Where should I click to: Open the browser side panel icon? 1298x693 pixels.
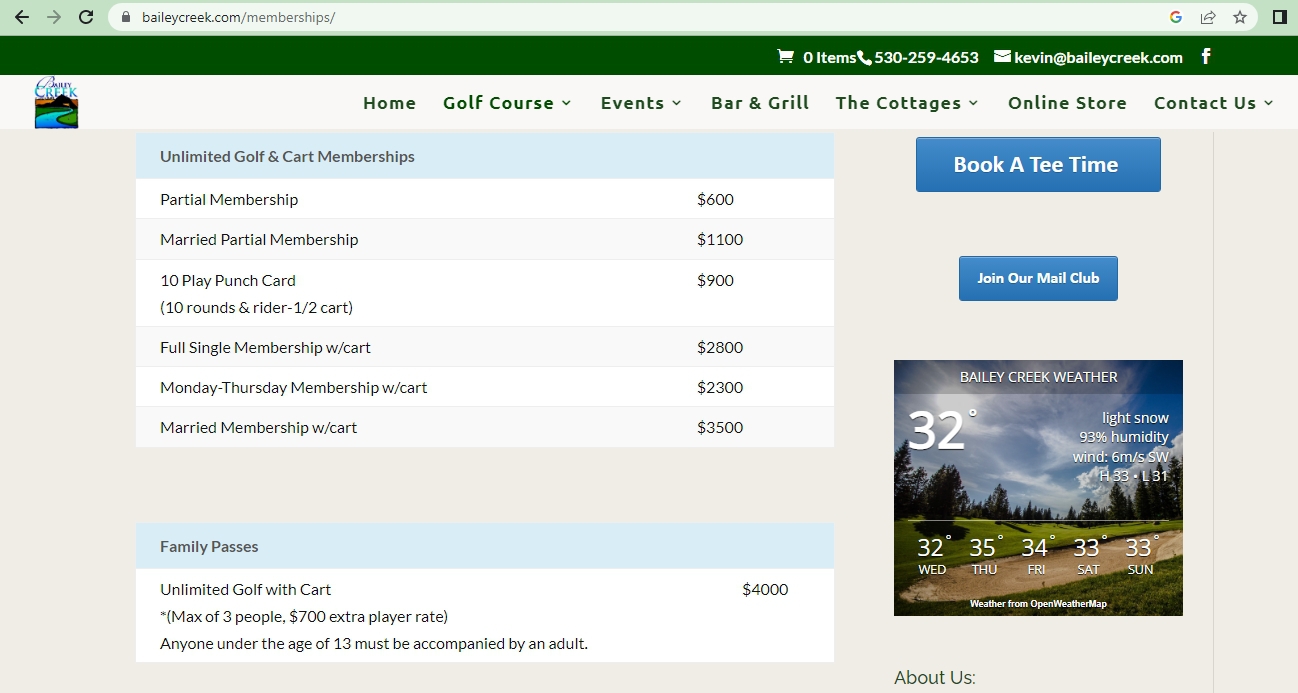1279,17
